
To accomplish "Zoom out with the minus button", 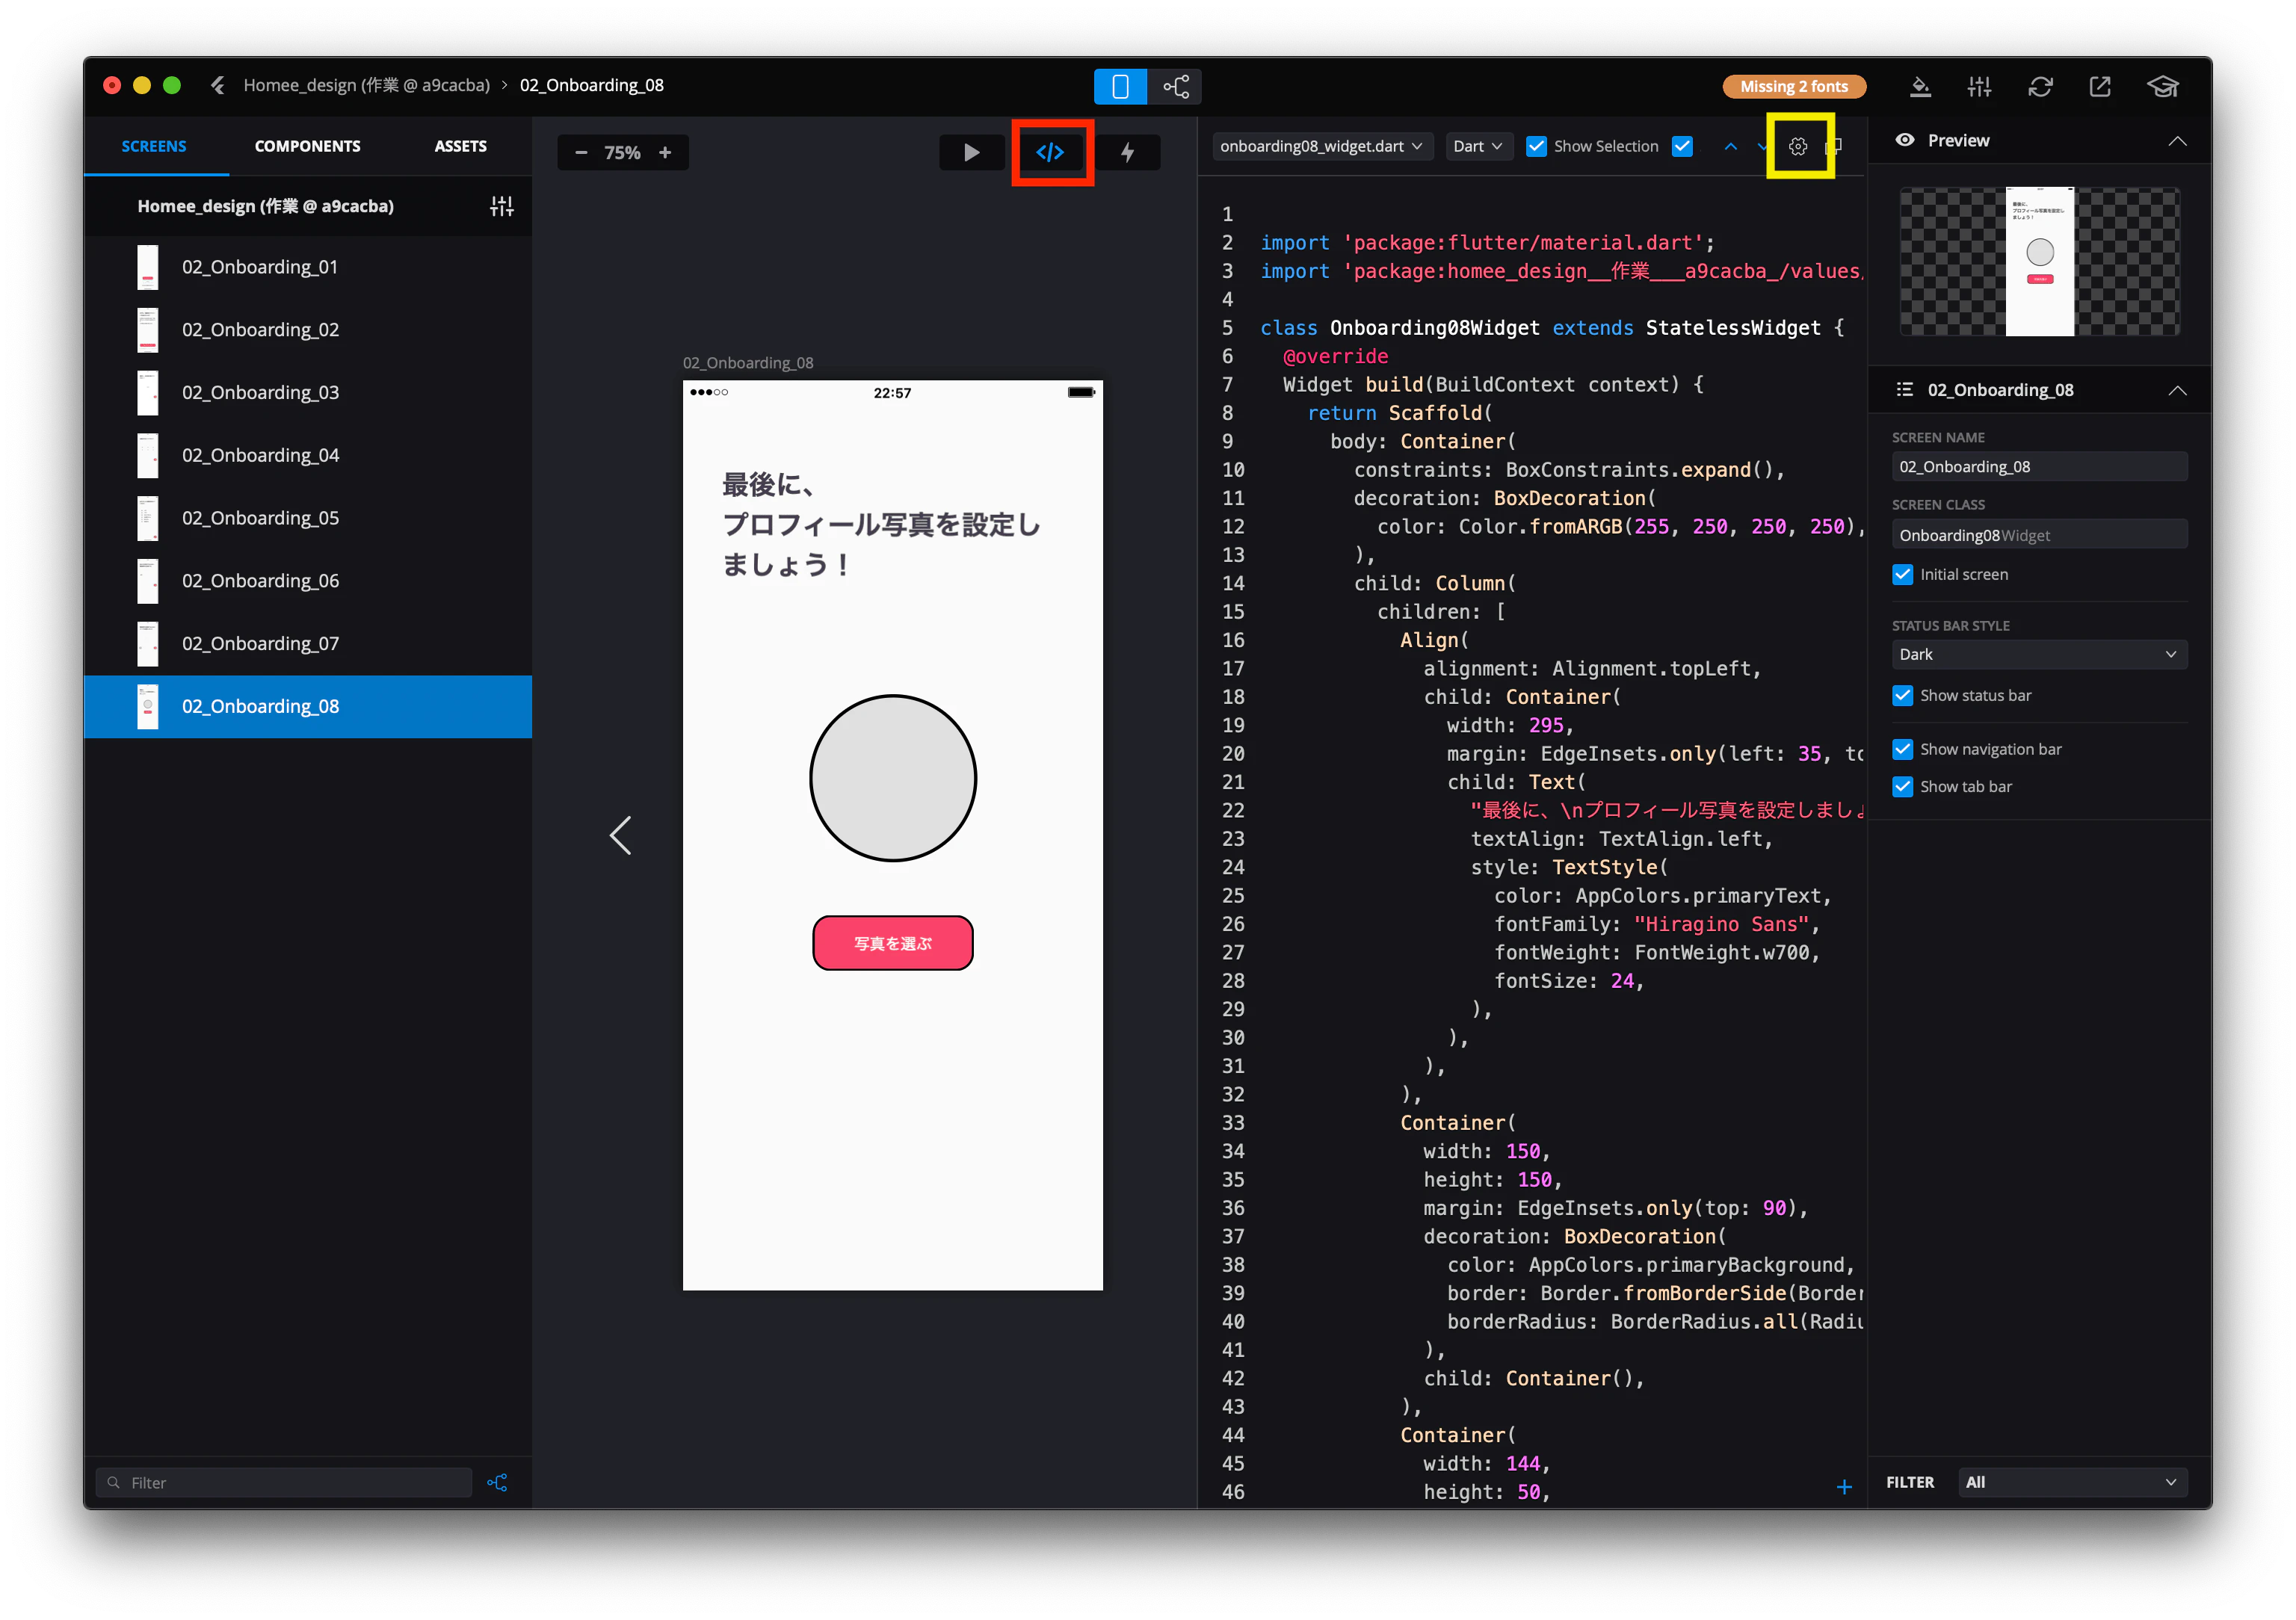I will pos(581,152).
